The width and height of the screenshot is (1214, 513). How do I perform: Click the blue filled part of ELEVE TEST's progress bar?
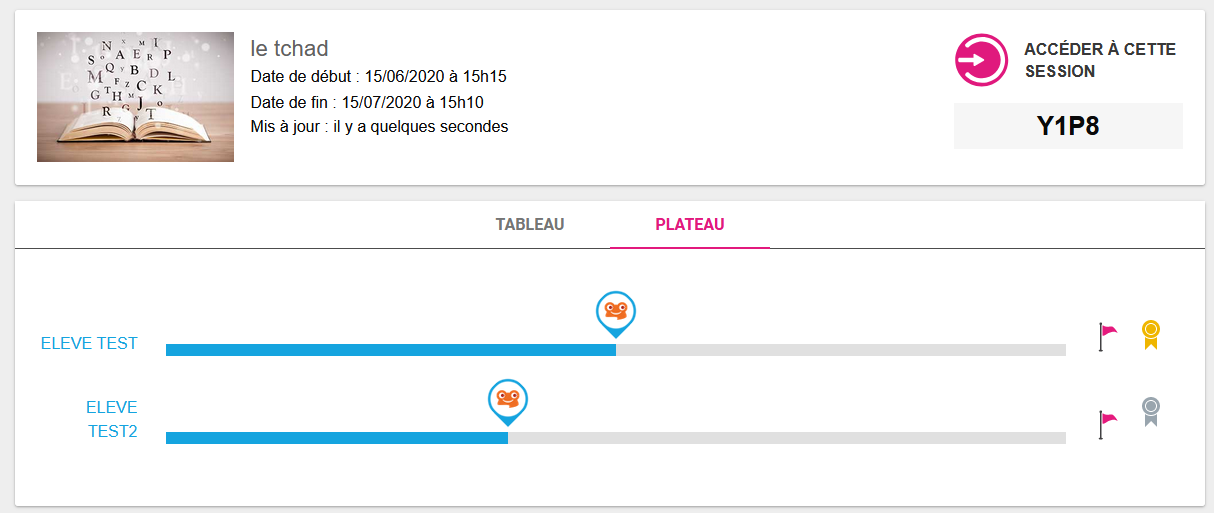pos(390,350)
